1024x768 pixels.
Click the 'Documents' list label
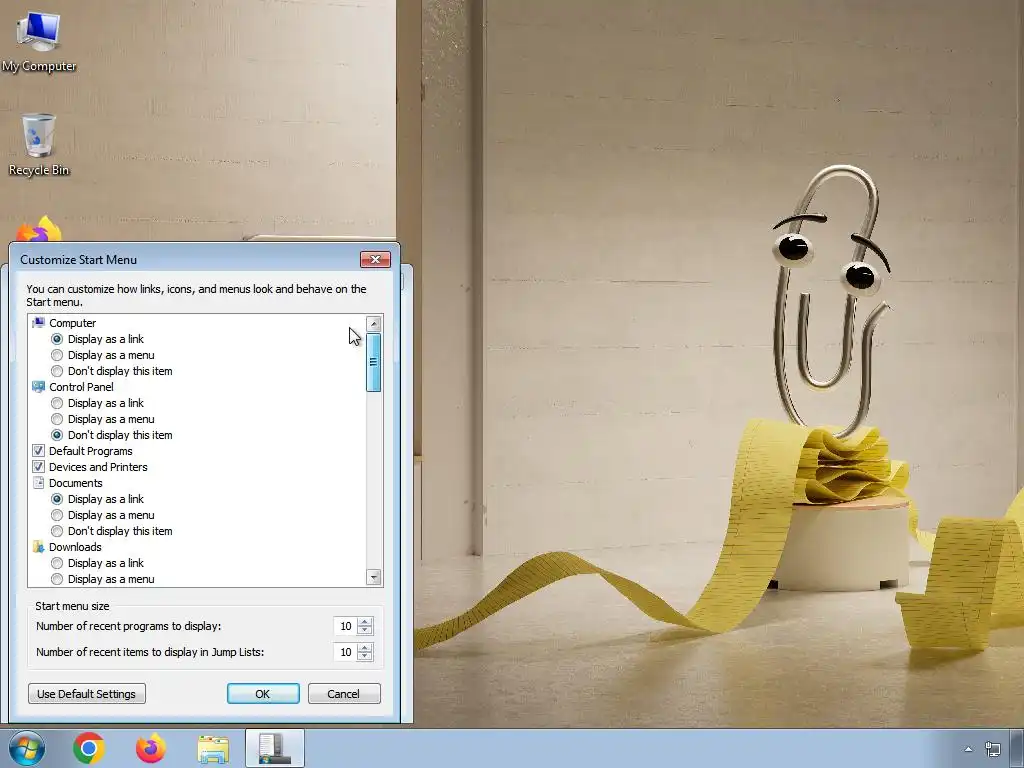point(76,483)
